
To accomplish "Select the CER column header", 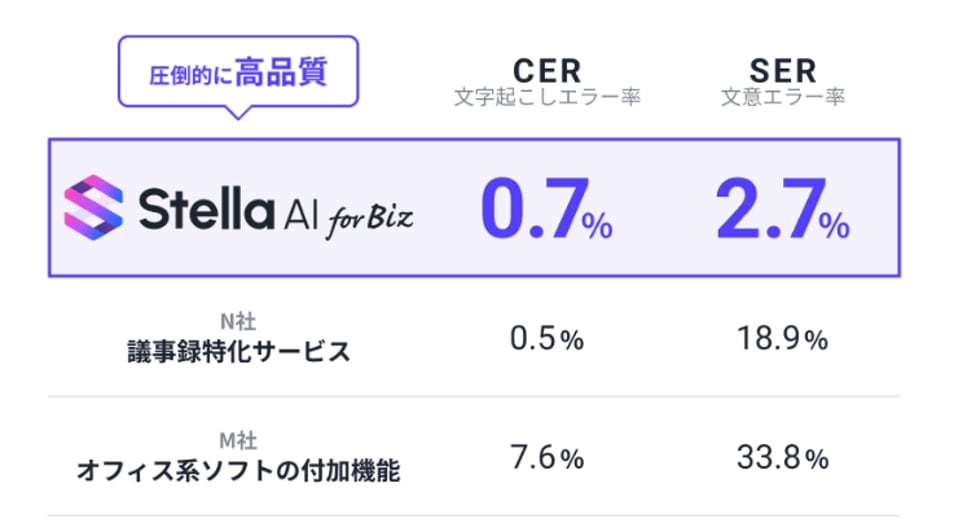I will [546, 70].
